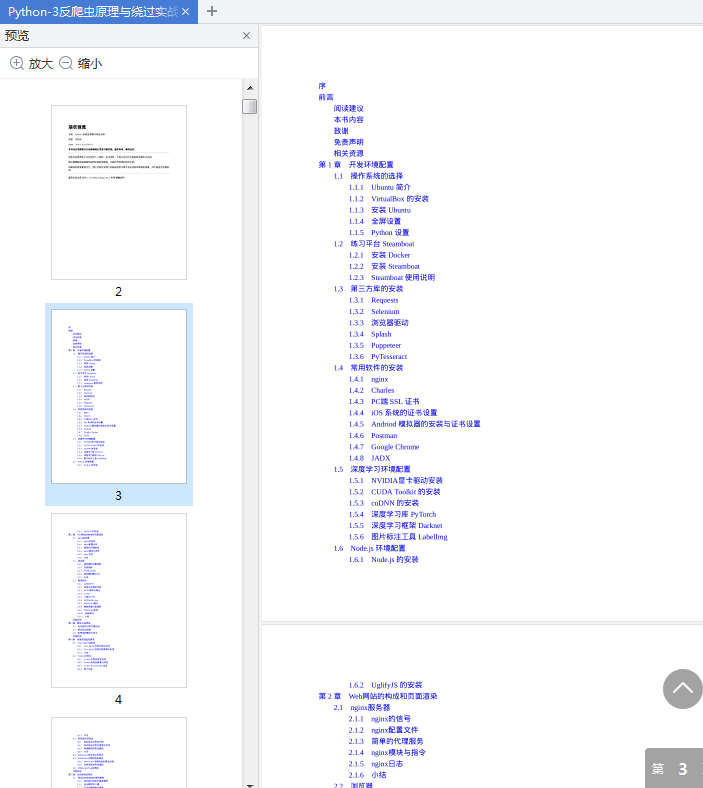Open 1.5.2 CUDA Toolkit 的安装 link
This screenshot has height=788, width=703.
[x=395, y=492]
